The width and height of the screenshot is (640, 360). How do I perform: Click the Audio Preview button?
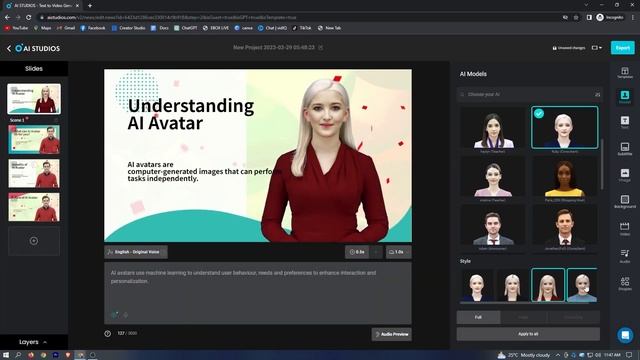click(391, 334)
